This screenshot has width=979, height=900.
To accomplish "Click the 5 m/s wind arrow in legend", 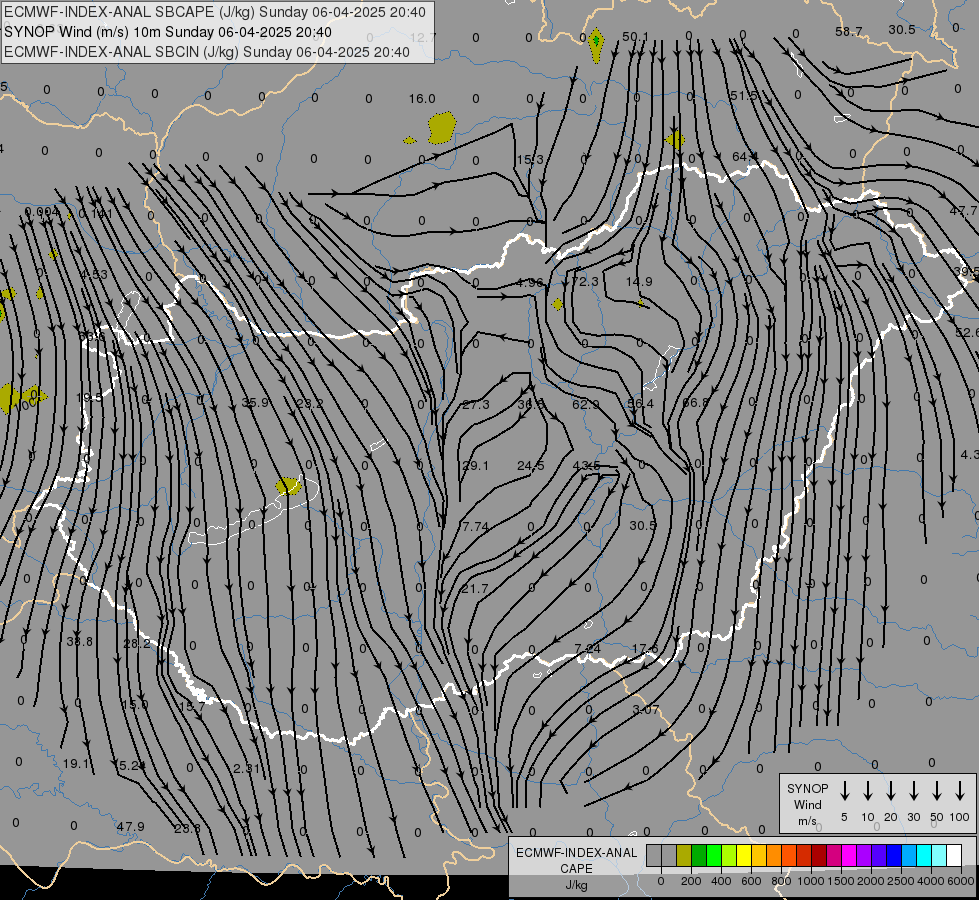I will point(845,791).
